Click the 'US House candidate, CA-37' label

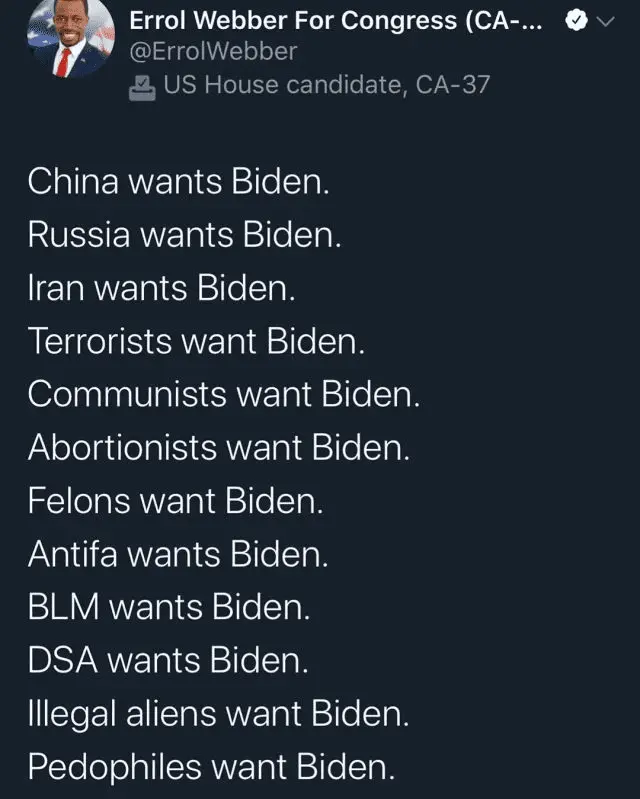point(326,86)
